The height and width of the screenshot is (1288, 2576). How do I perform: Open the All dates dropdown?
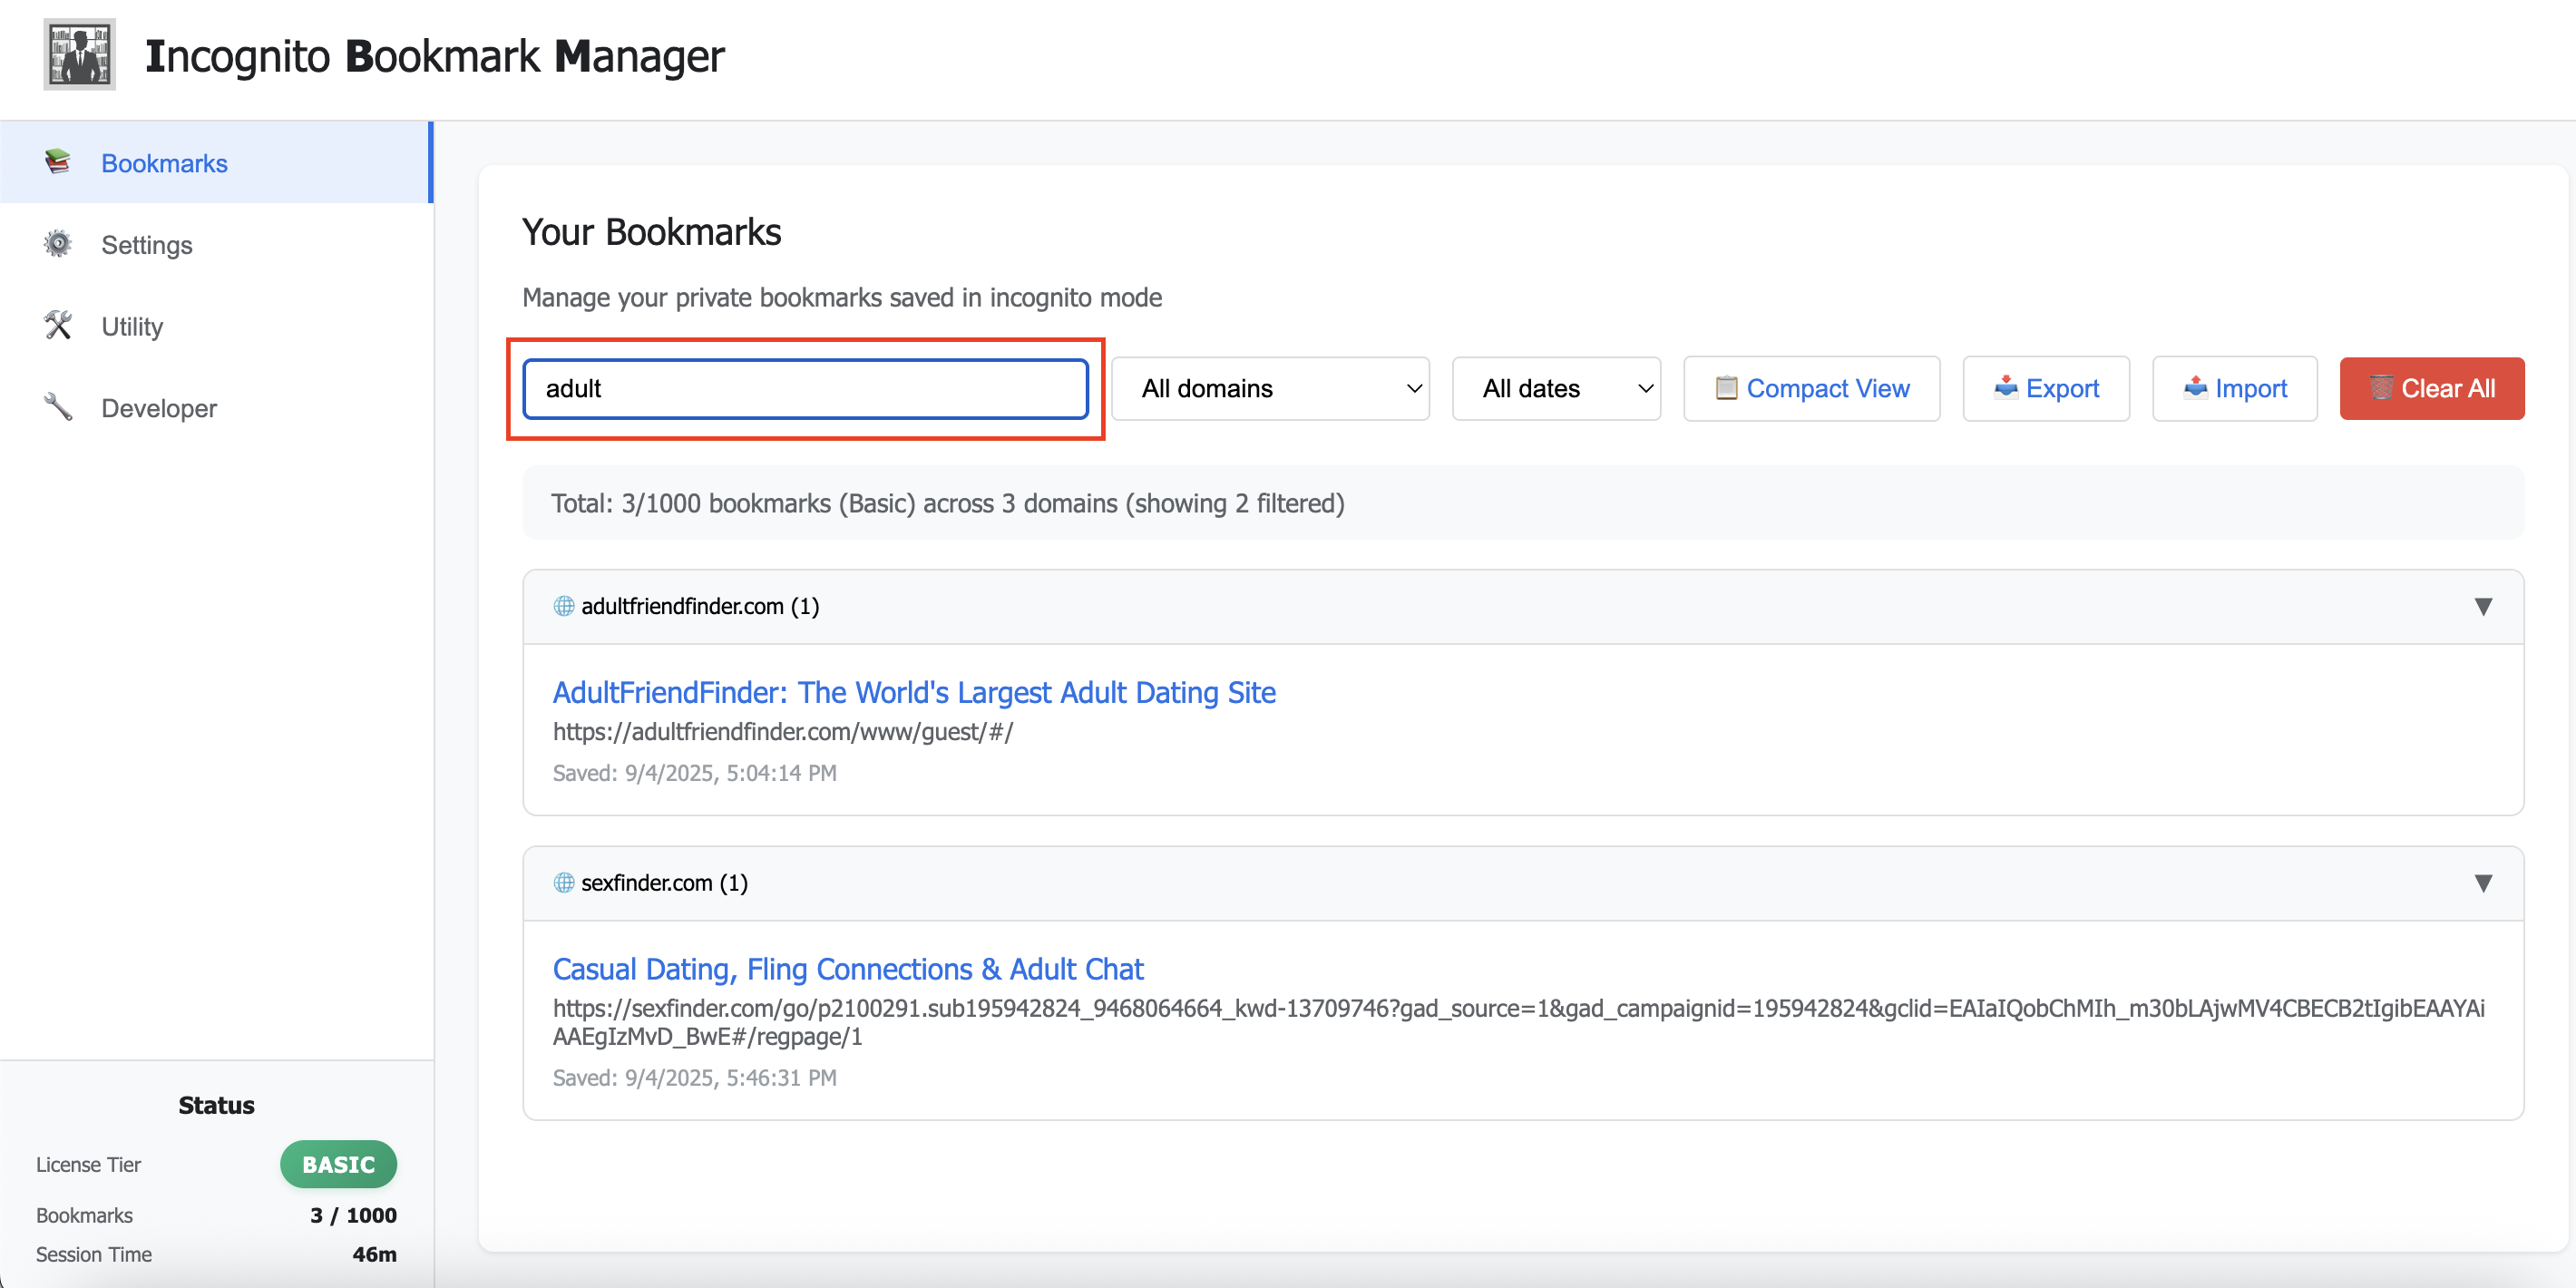pyautogui.click(x=1556, y=388)
